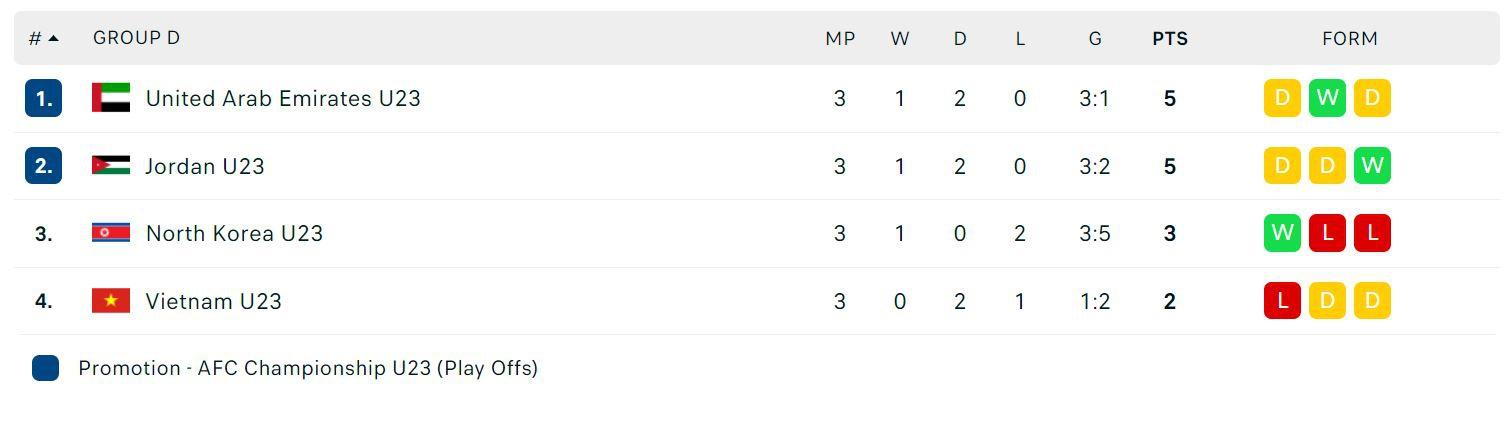Click Vietnam's last yellow D form badge
The height and width of the screenshot is (428, 1506).
pyautogui.click(x=1372, y=301)
